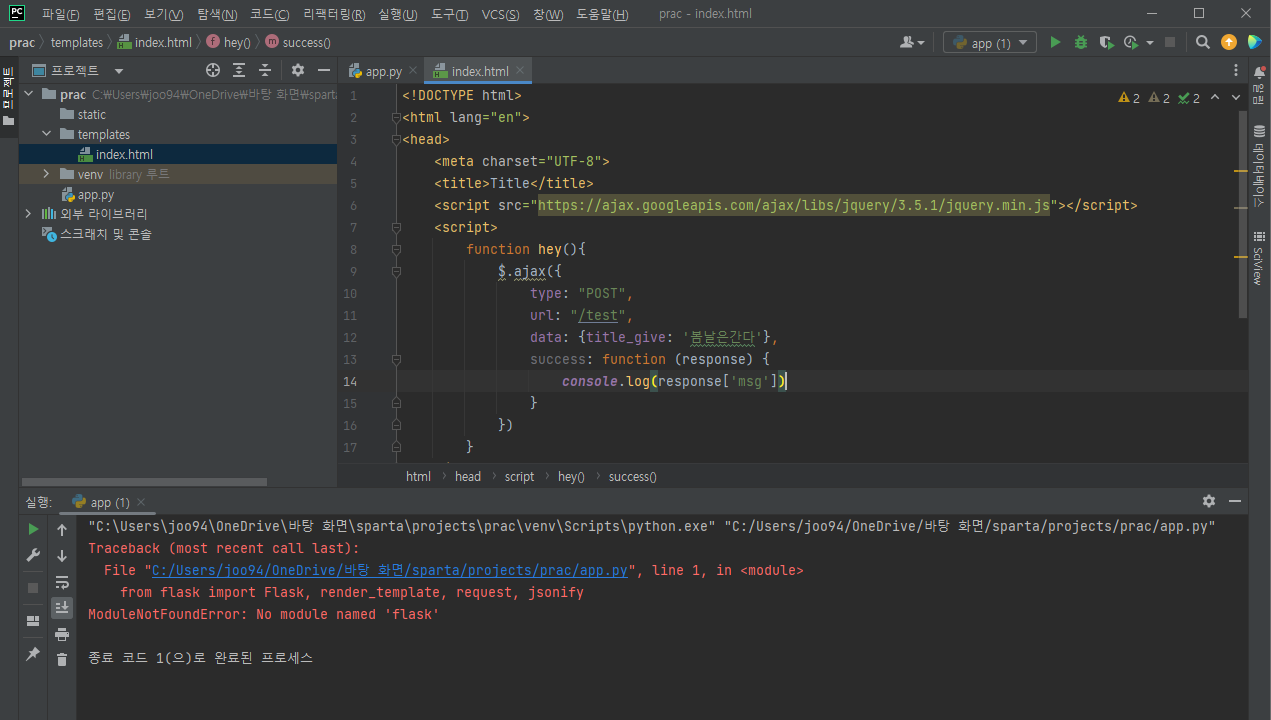Click the select opened file target icon
1271x720 pixels.
212,70
